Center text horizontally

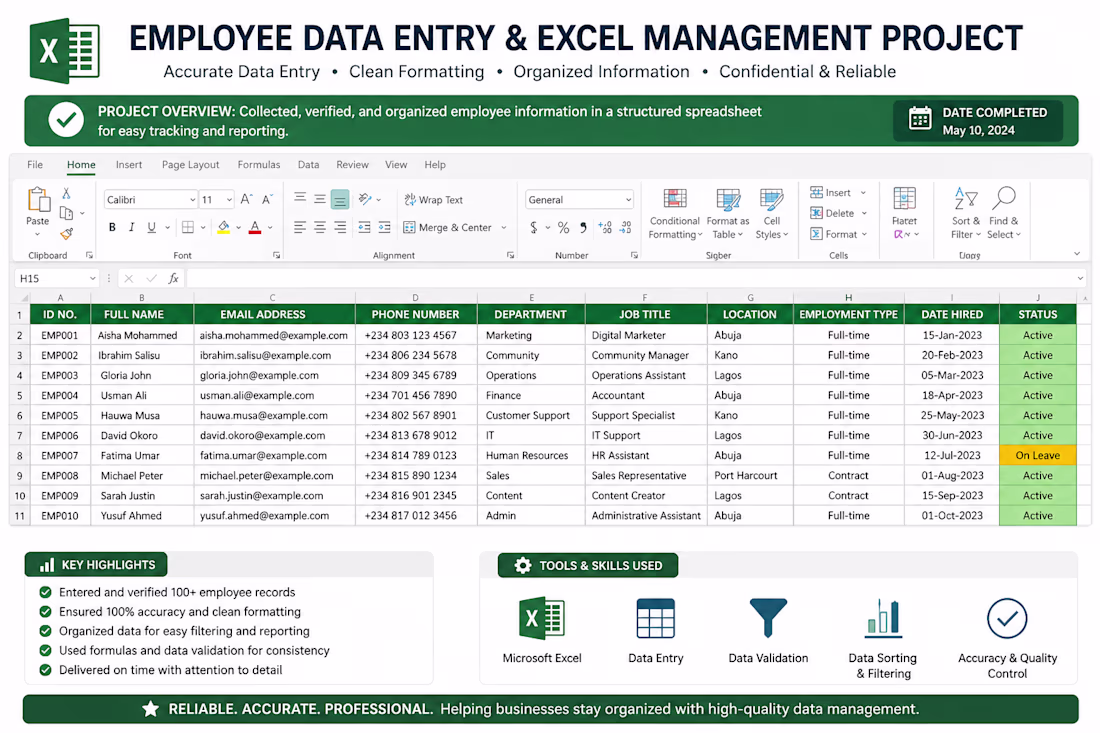319,227
